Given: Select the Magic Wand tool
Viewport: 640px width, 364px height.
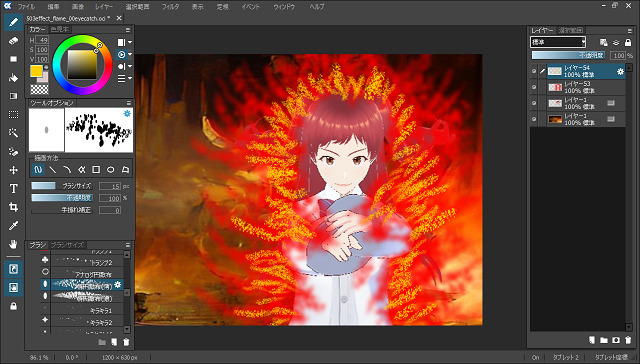Looking at the screenshot, I should pos(13,133).
